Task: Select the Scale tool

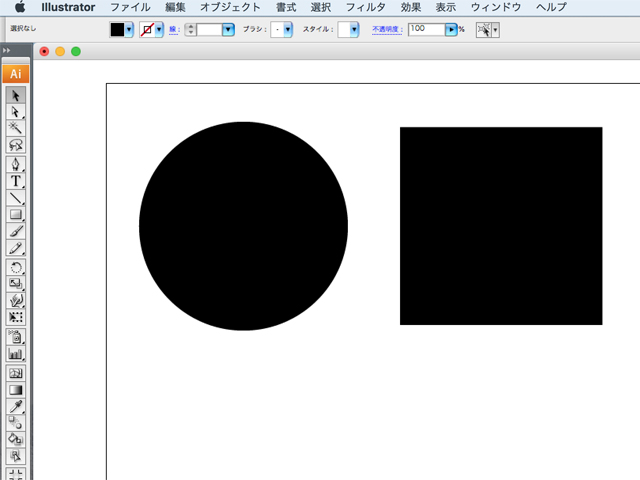Action: (16, 284)
